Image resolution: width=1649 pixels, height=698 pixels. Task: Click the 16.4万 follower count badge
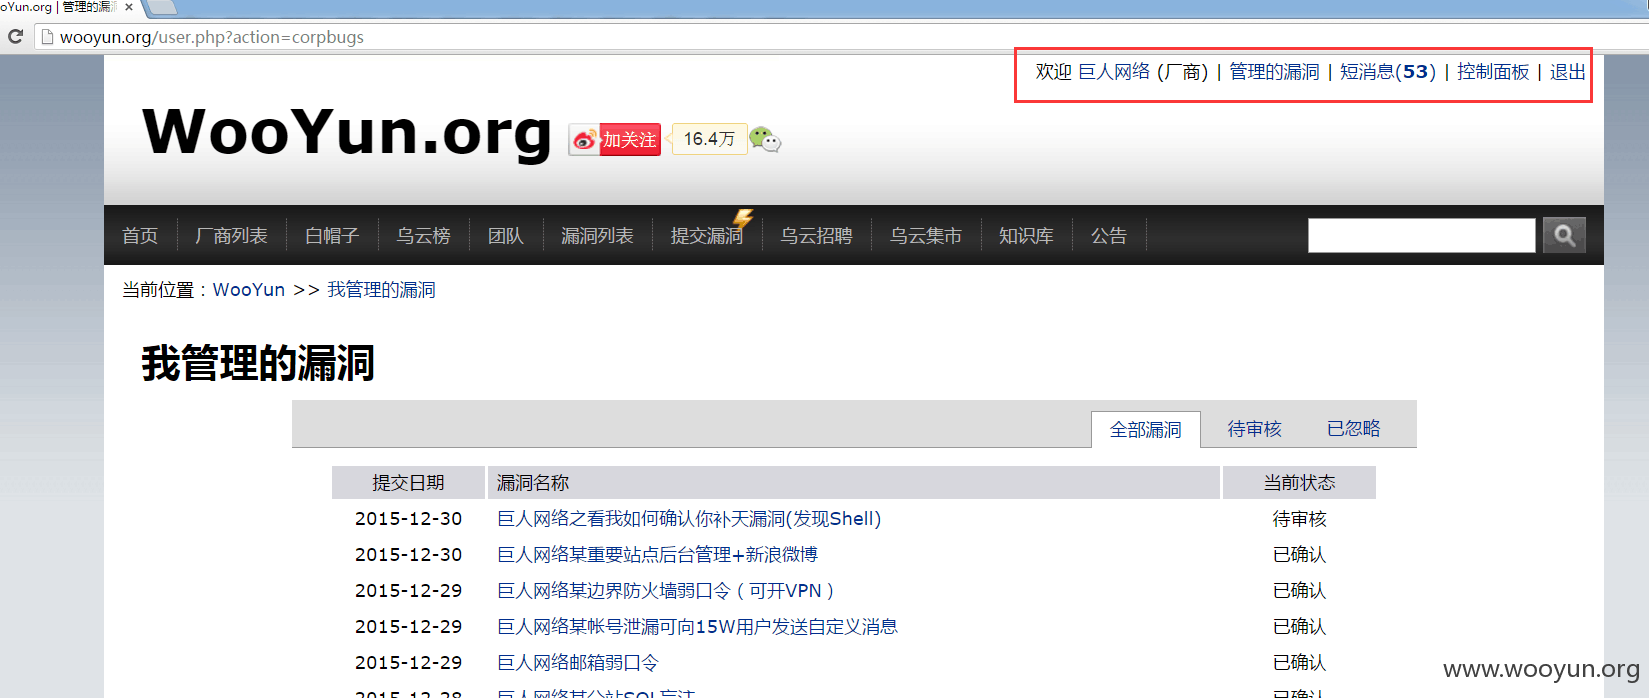(x=709, y=139)
